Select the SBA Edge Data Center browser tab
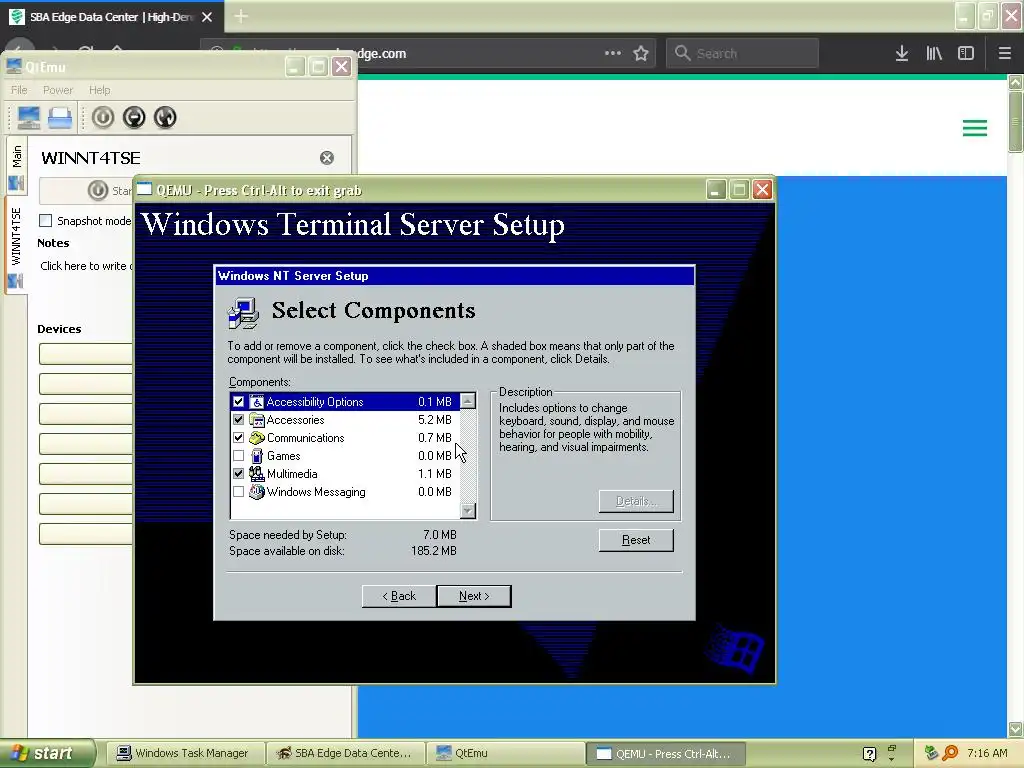1024x768 pixels. click(111, 17)
